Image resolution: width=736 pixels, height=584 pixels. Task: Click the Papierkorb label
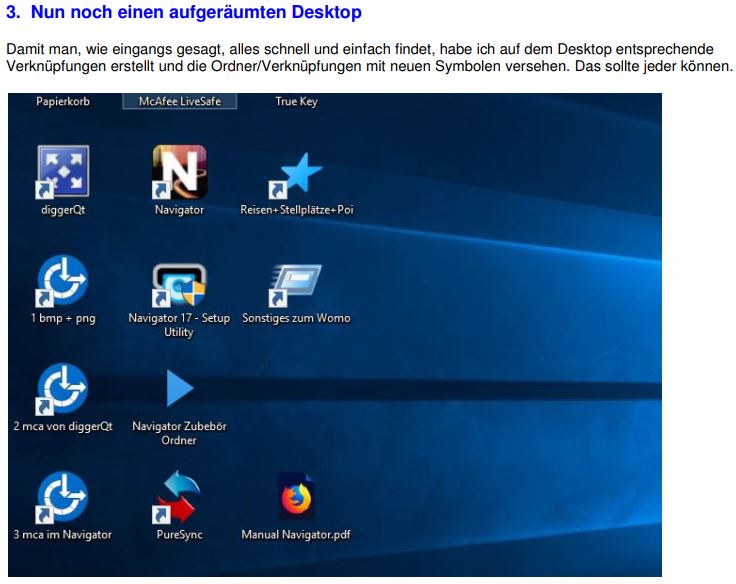pos(63,101)
